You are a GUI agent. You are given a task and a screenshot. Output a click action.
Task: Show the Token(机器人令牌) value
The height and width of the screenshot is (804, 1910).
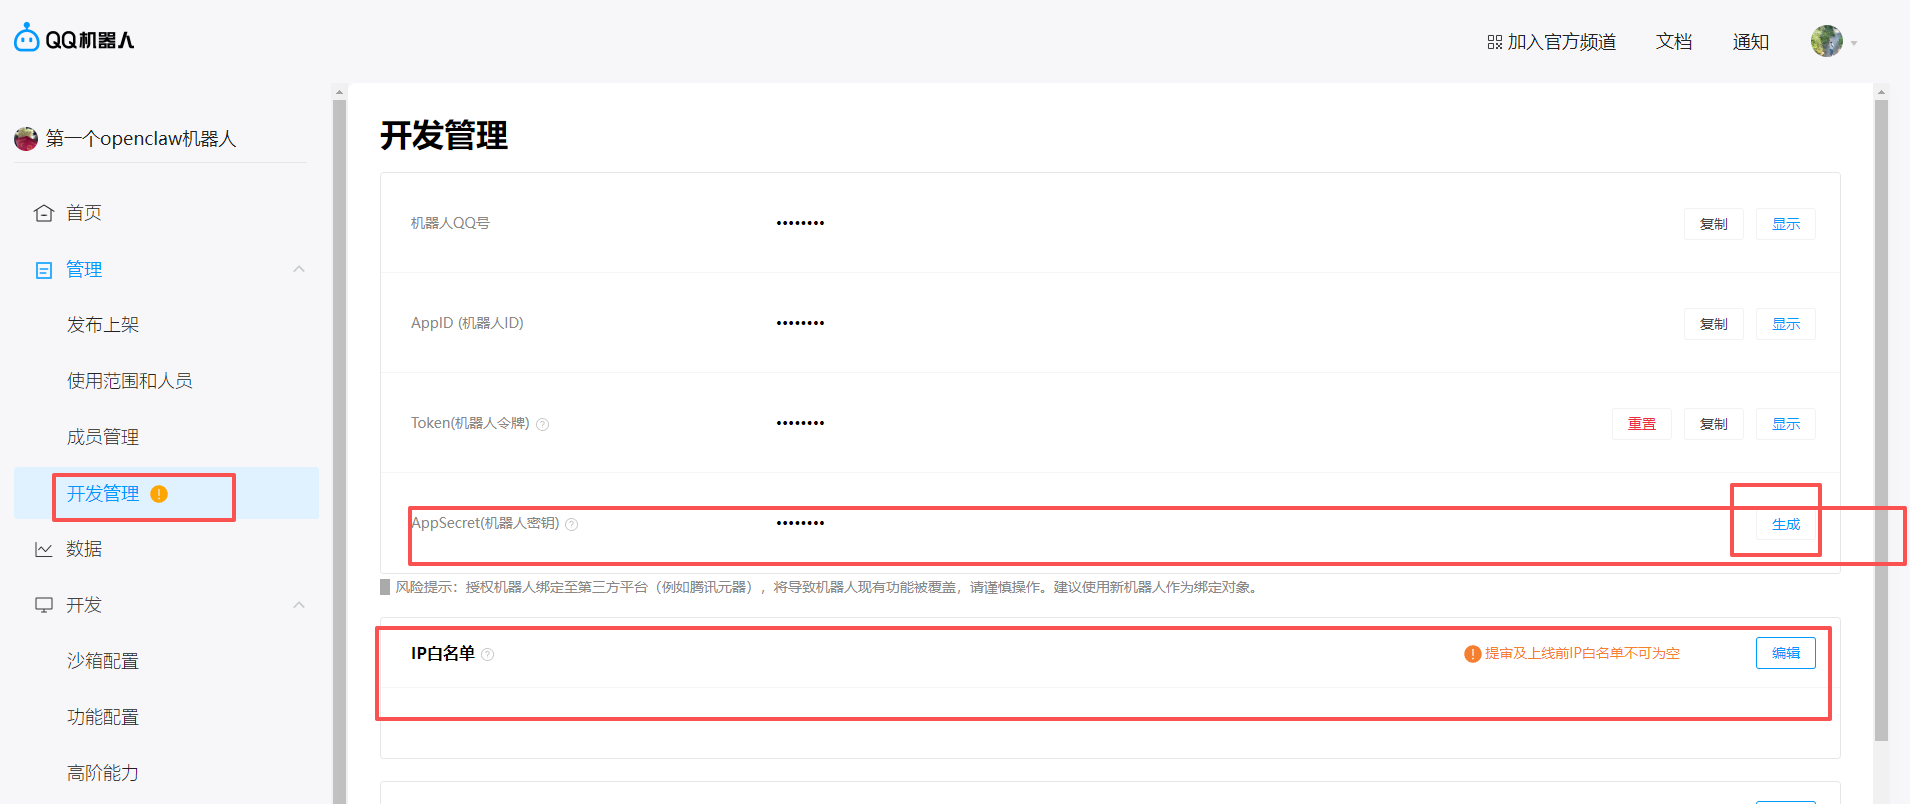(x=1785, y=424)
